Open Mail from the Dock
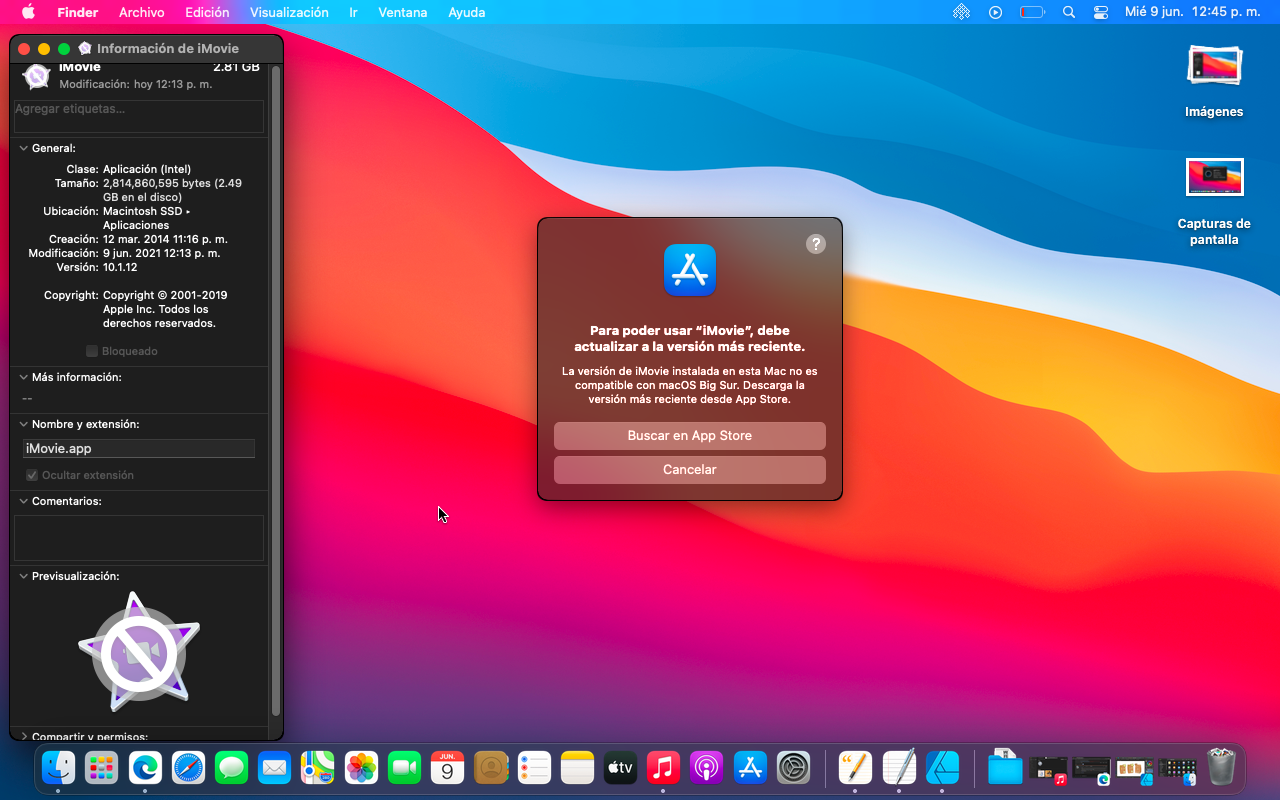Image resolution: width=1280 pixels, height=800 pixels. point(274,768)
